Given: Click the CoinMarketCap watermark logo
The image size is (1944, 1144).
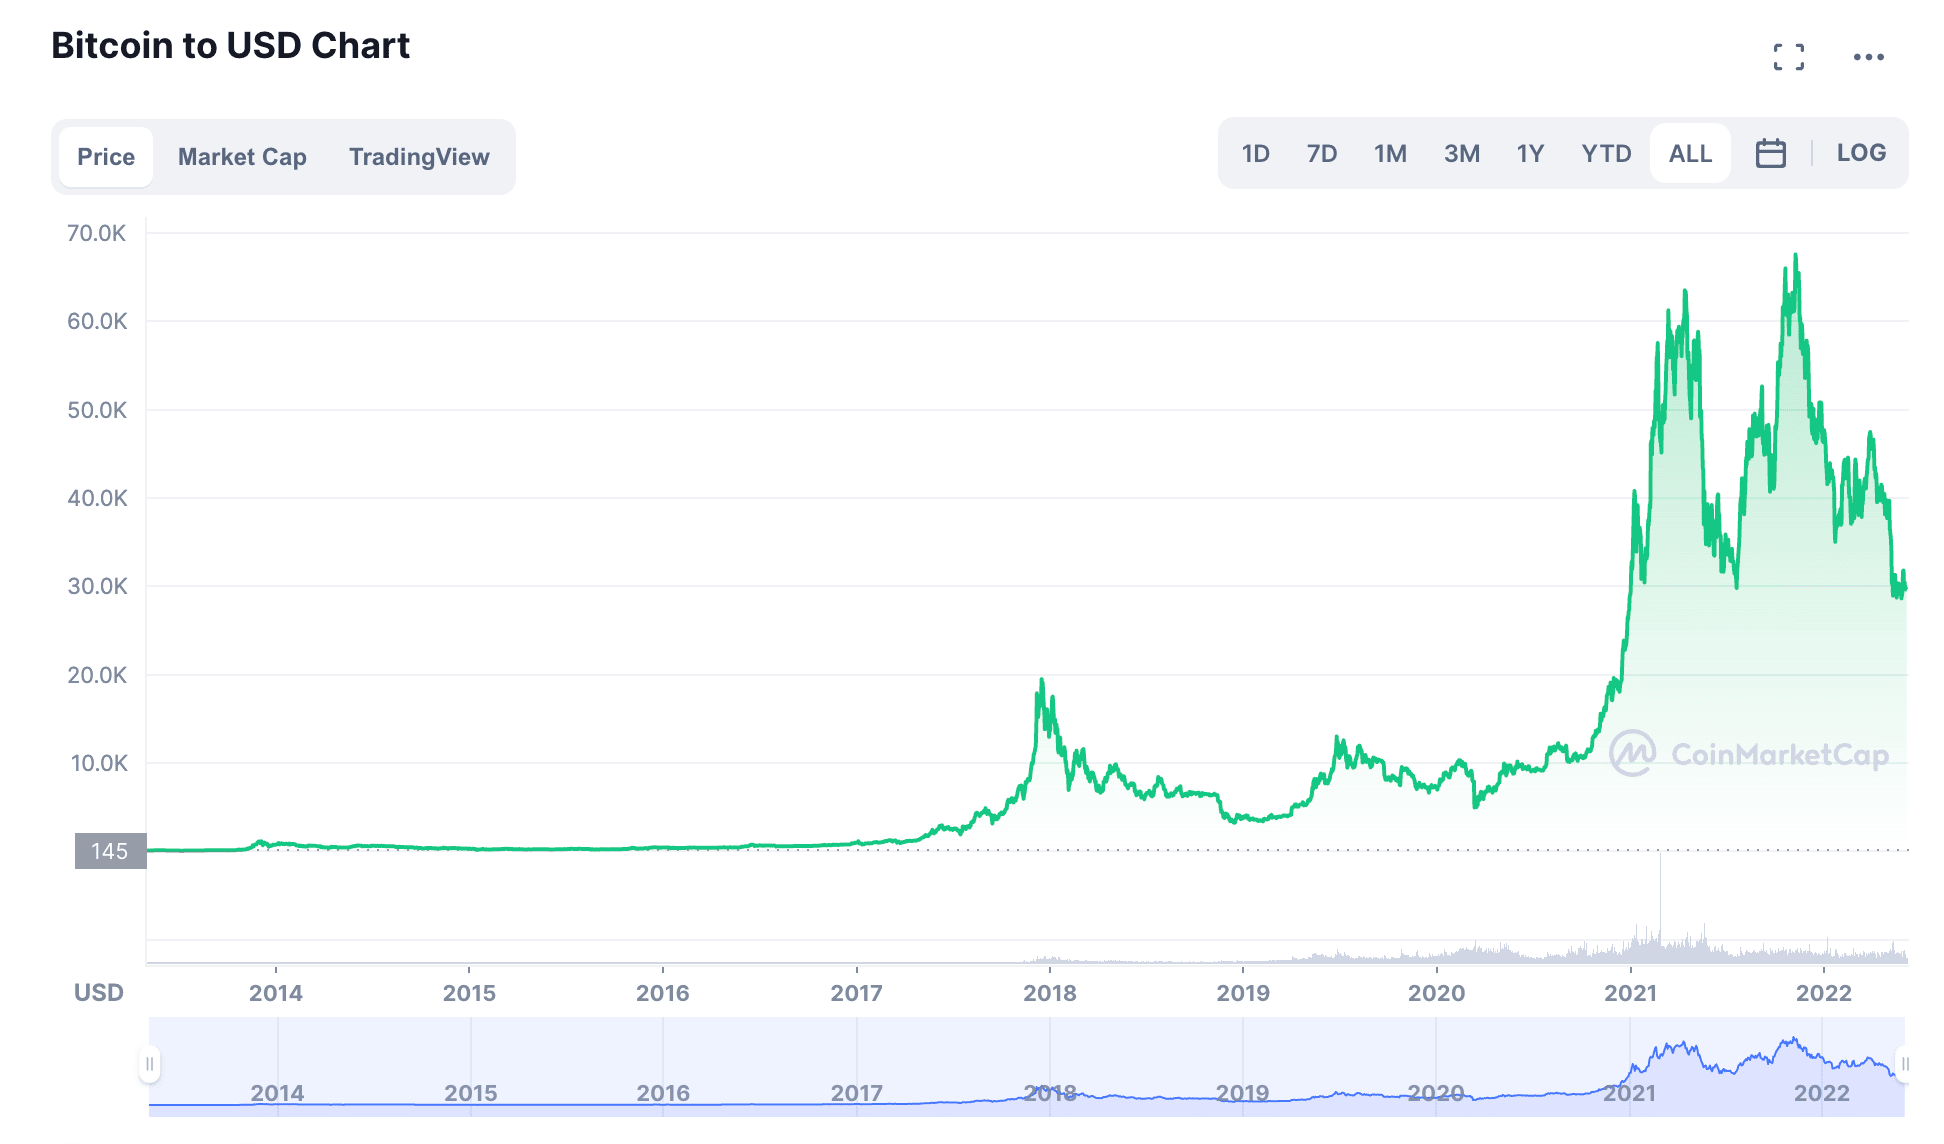Looking at the screenshot, I should click(x=1632, y=754).
